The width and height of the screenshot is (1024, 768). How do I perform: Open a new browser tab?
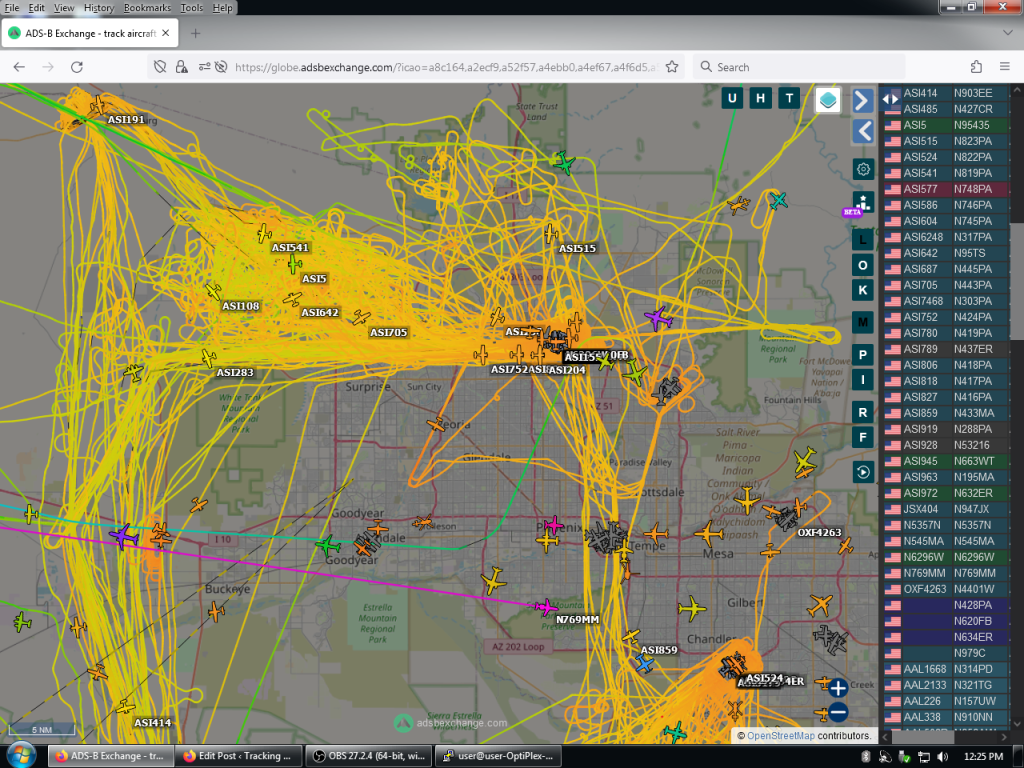(195, 33)
